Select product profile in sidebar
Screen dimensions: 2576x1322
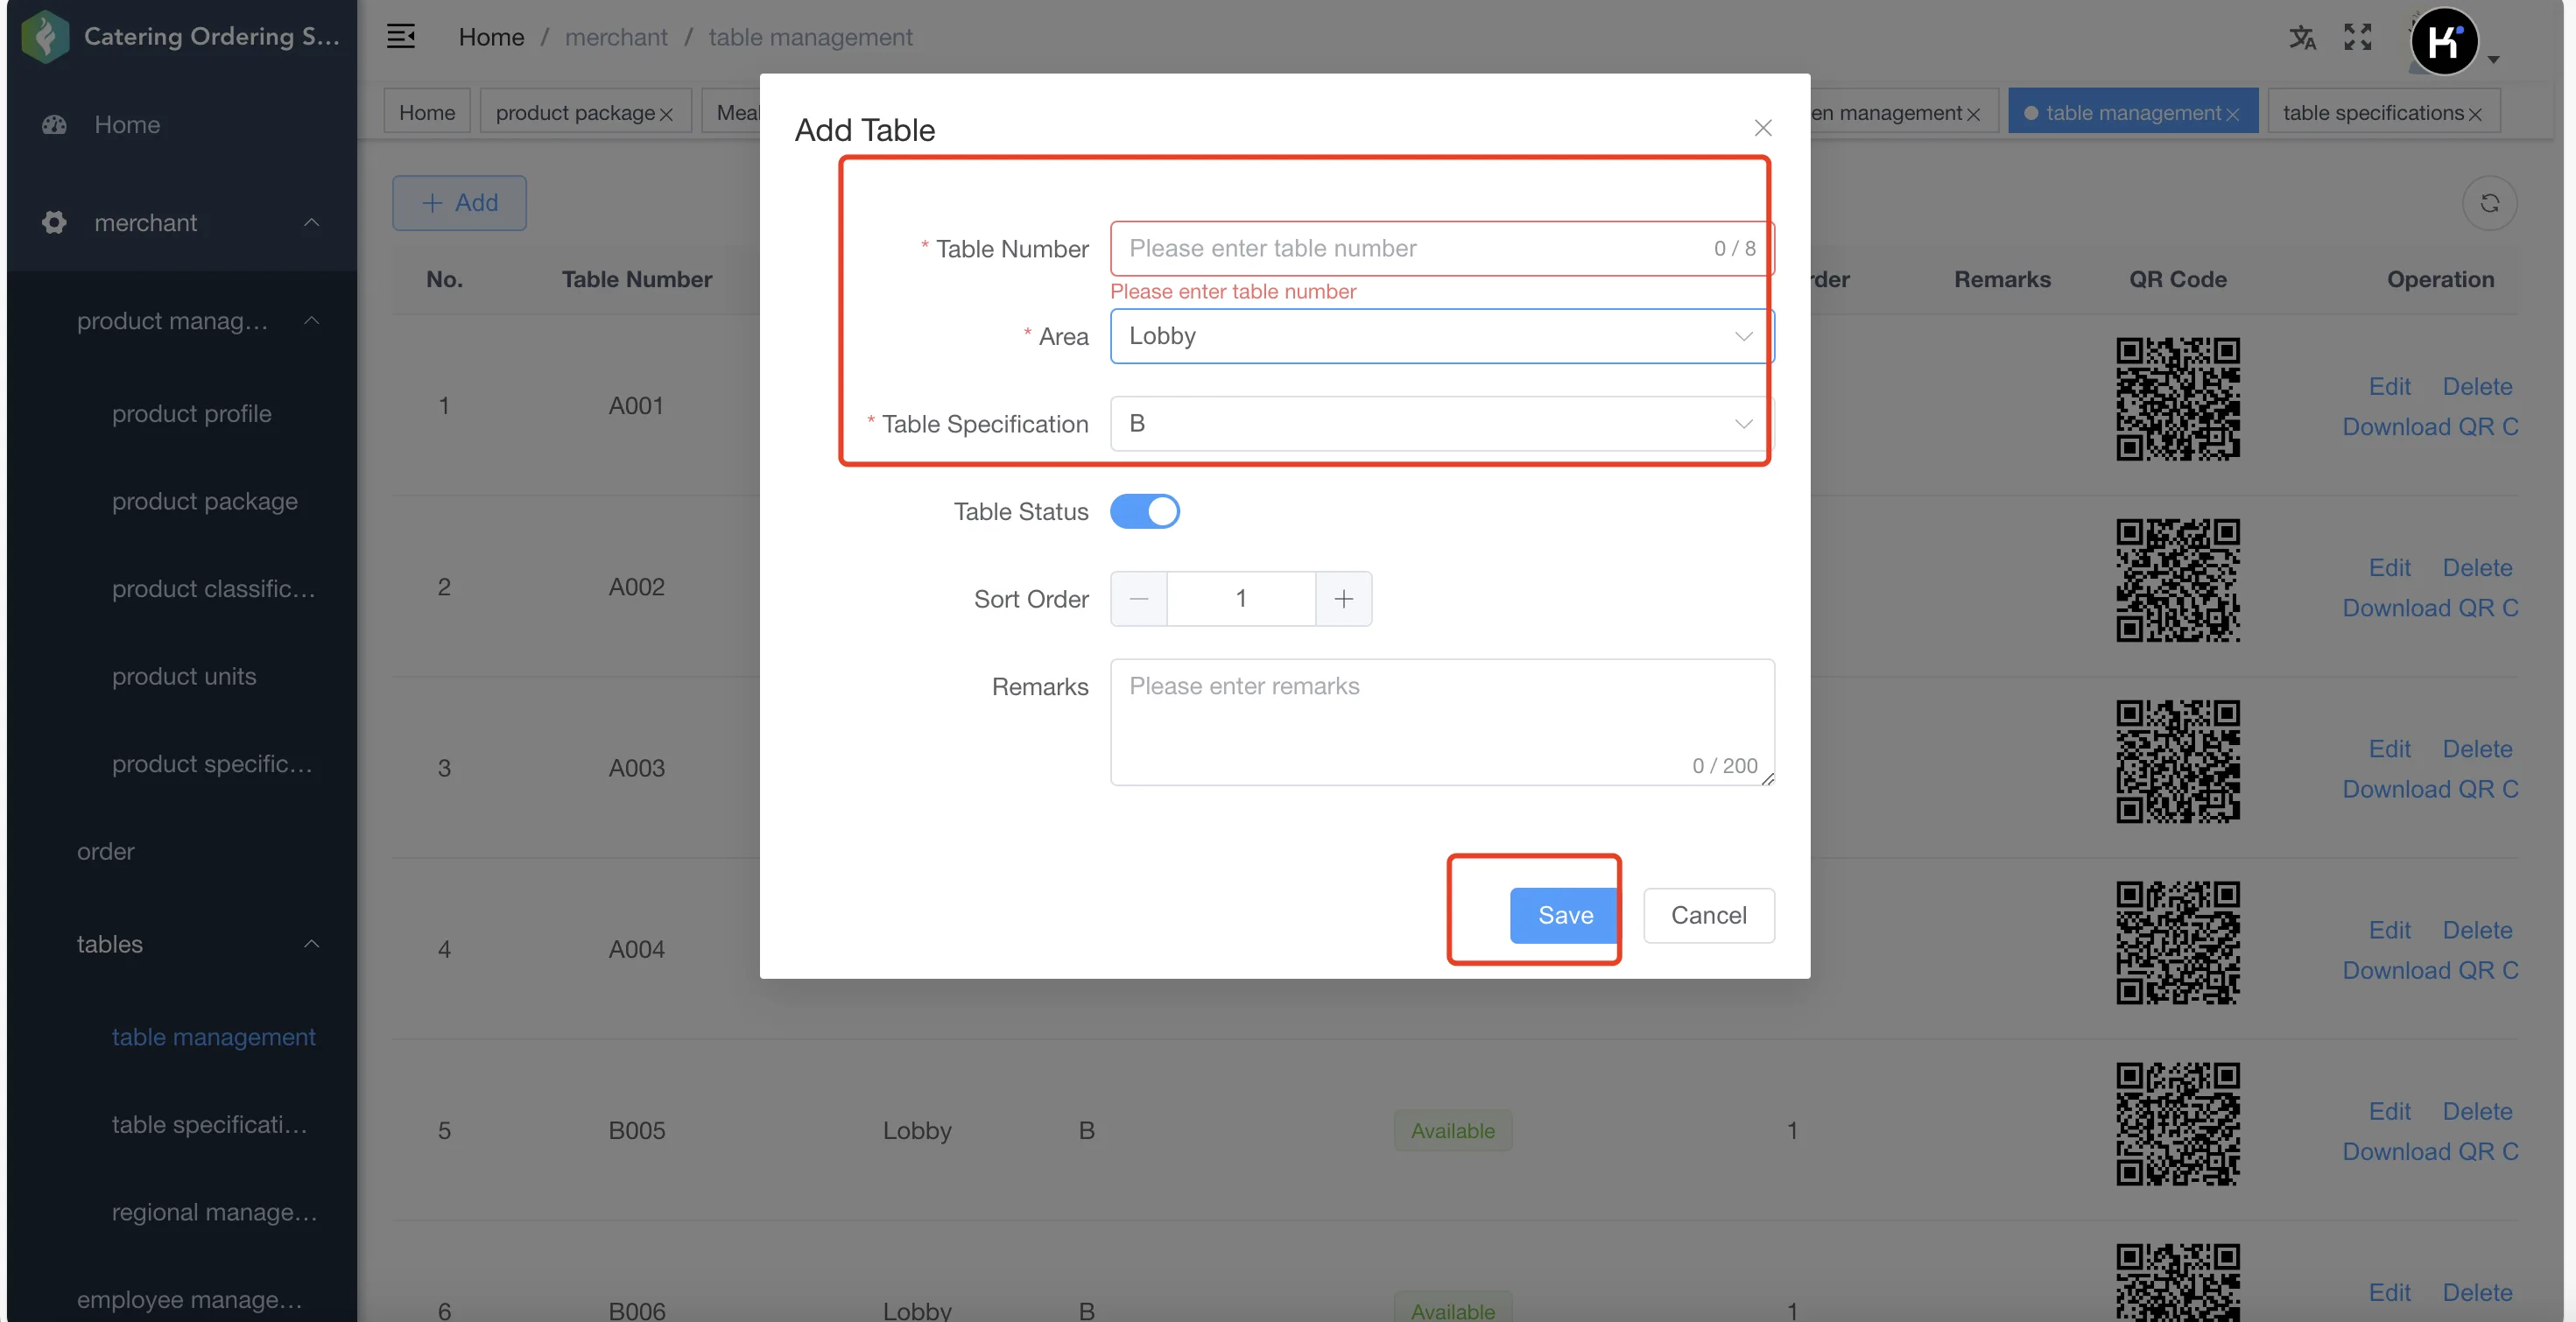(192, 413)
